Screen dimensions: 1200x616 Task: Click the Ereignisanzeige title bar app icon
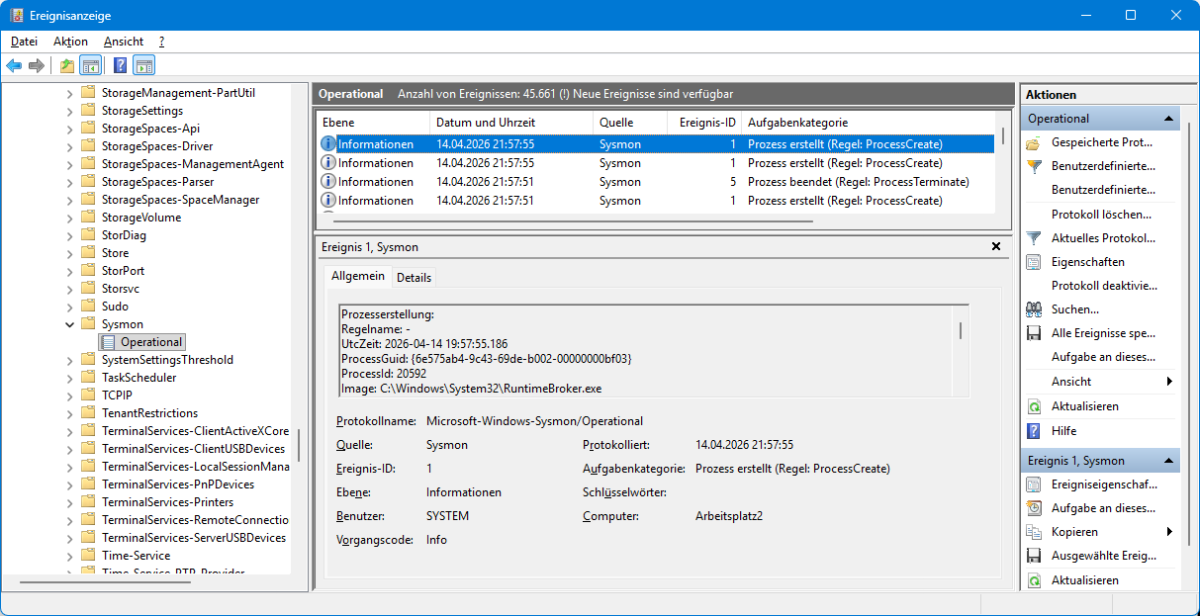pyautogui.click(x=17, y=15)
